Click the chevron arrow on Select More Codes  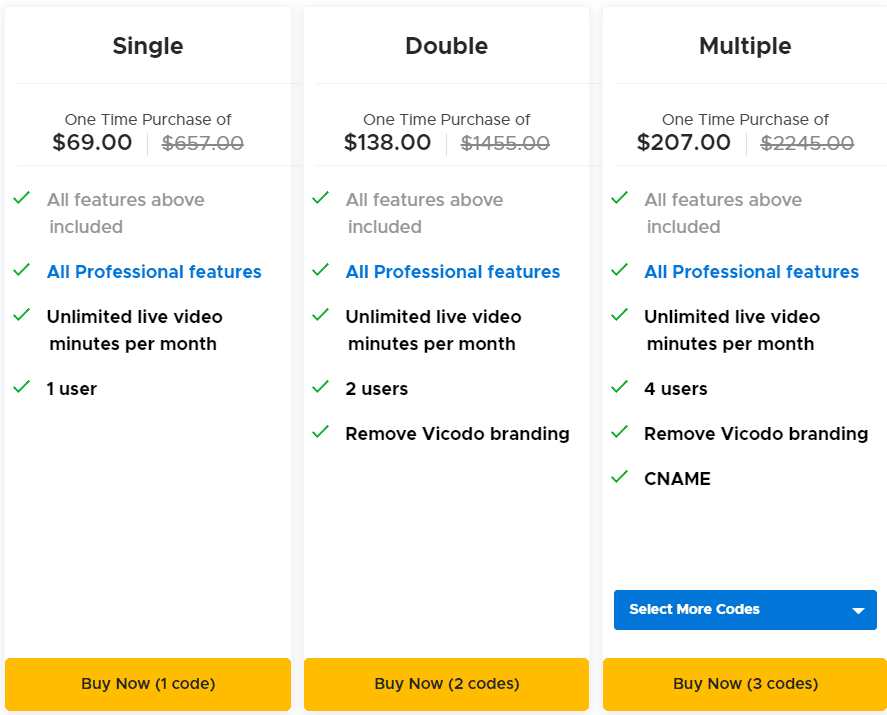856,609
